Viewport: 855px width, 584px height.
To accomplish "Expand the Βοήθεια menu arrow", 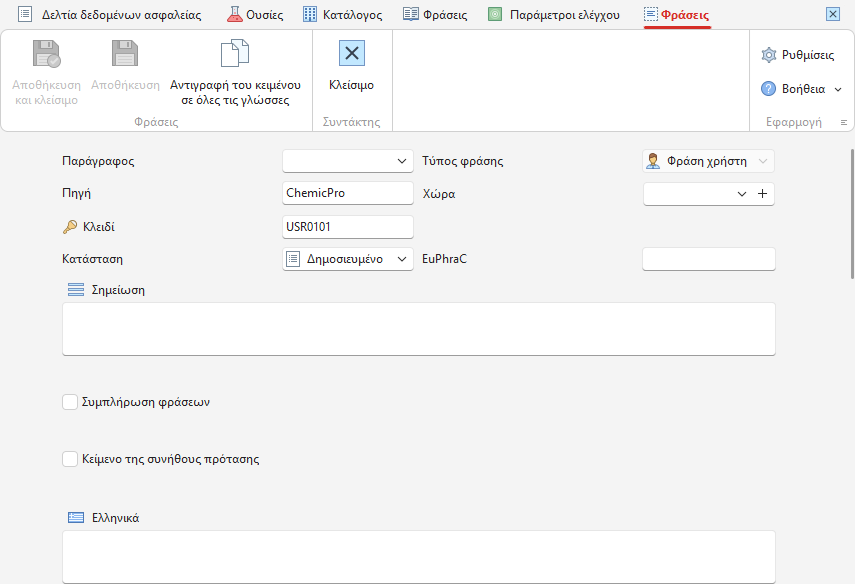I will [x=838, y=89].
